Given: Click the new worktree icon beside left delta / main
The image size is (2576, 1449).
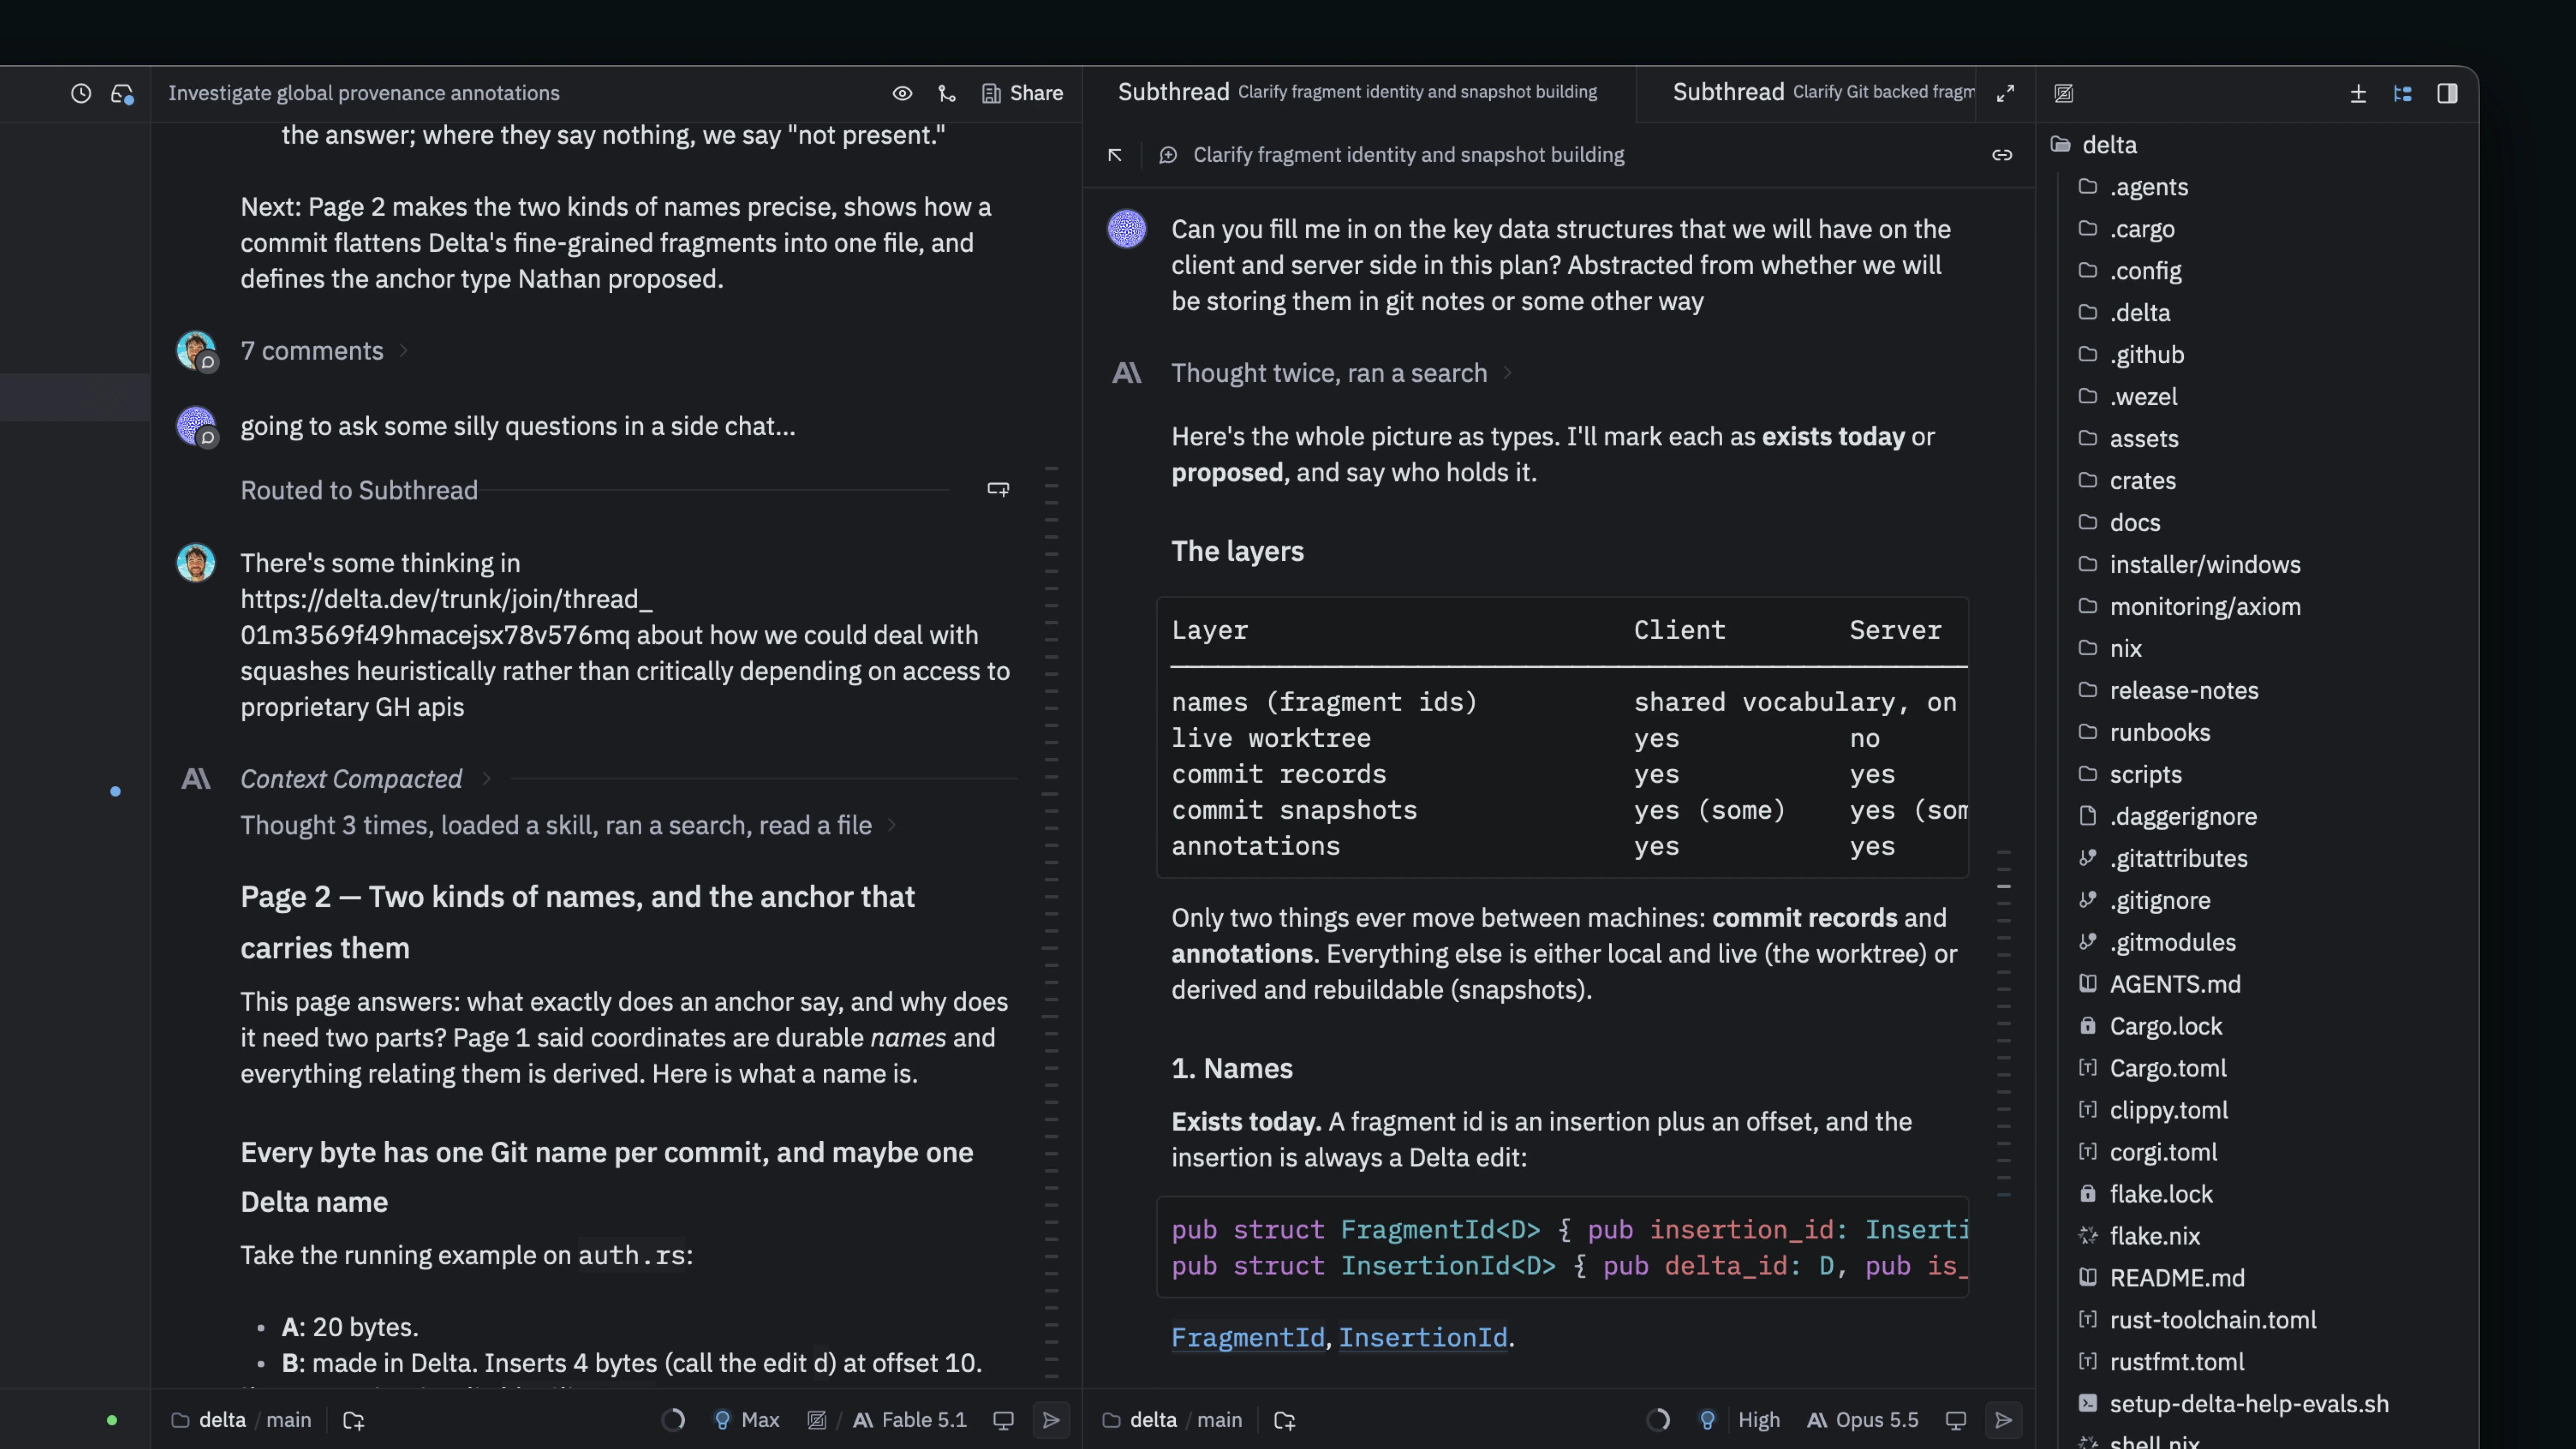Looking at the screenshot, I should tap(354, 1420).
